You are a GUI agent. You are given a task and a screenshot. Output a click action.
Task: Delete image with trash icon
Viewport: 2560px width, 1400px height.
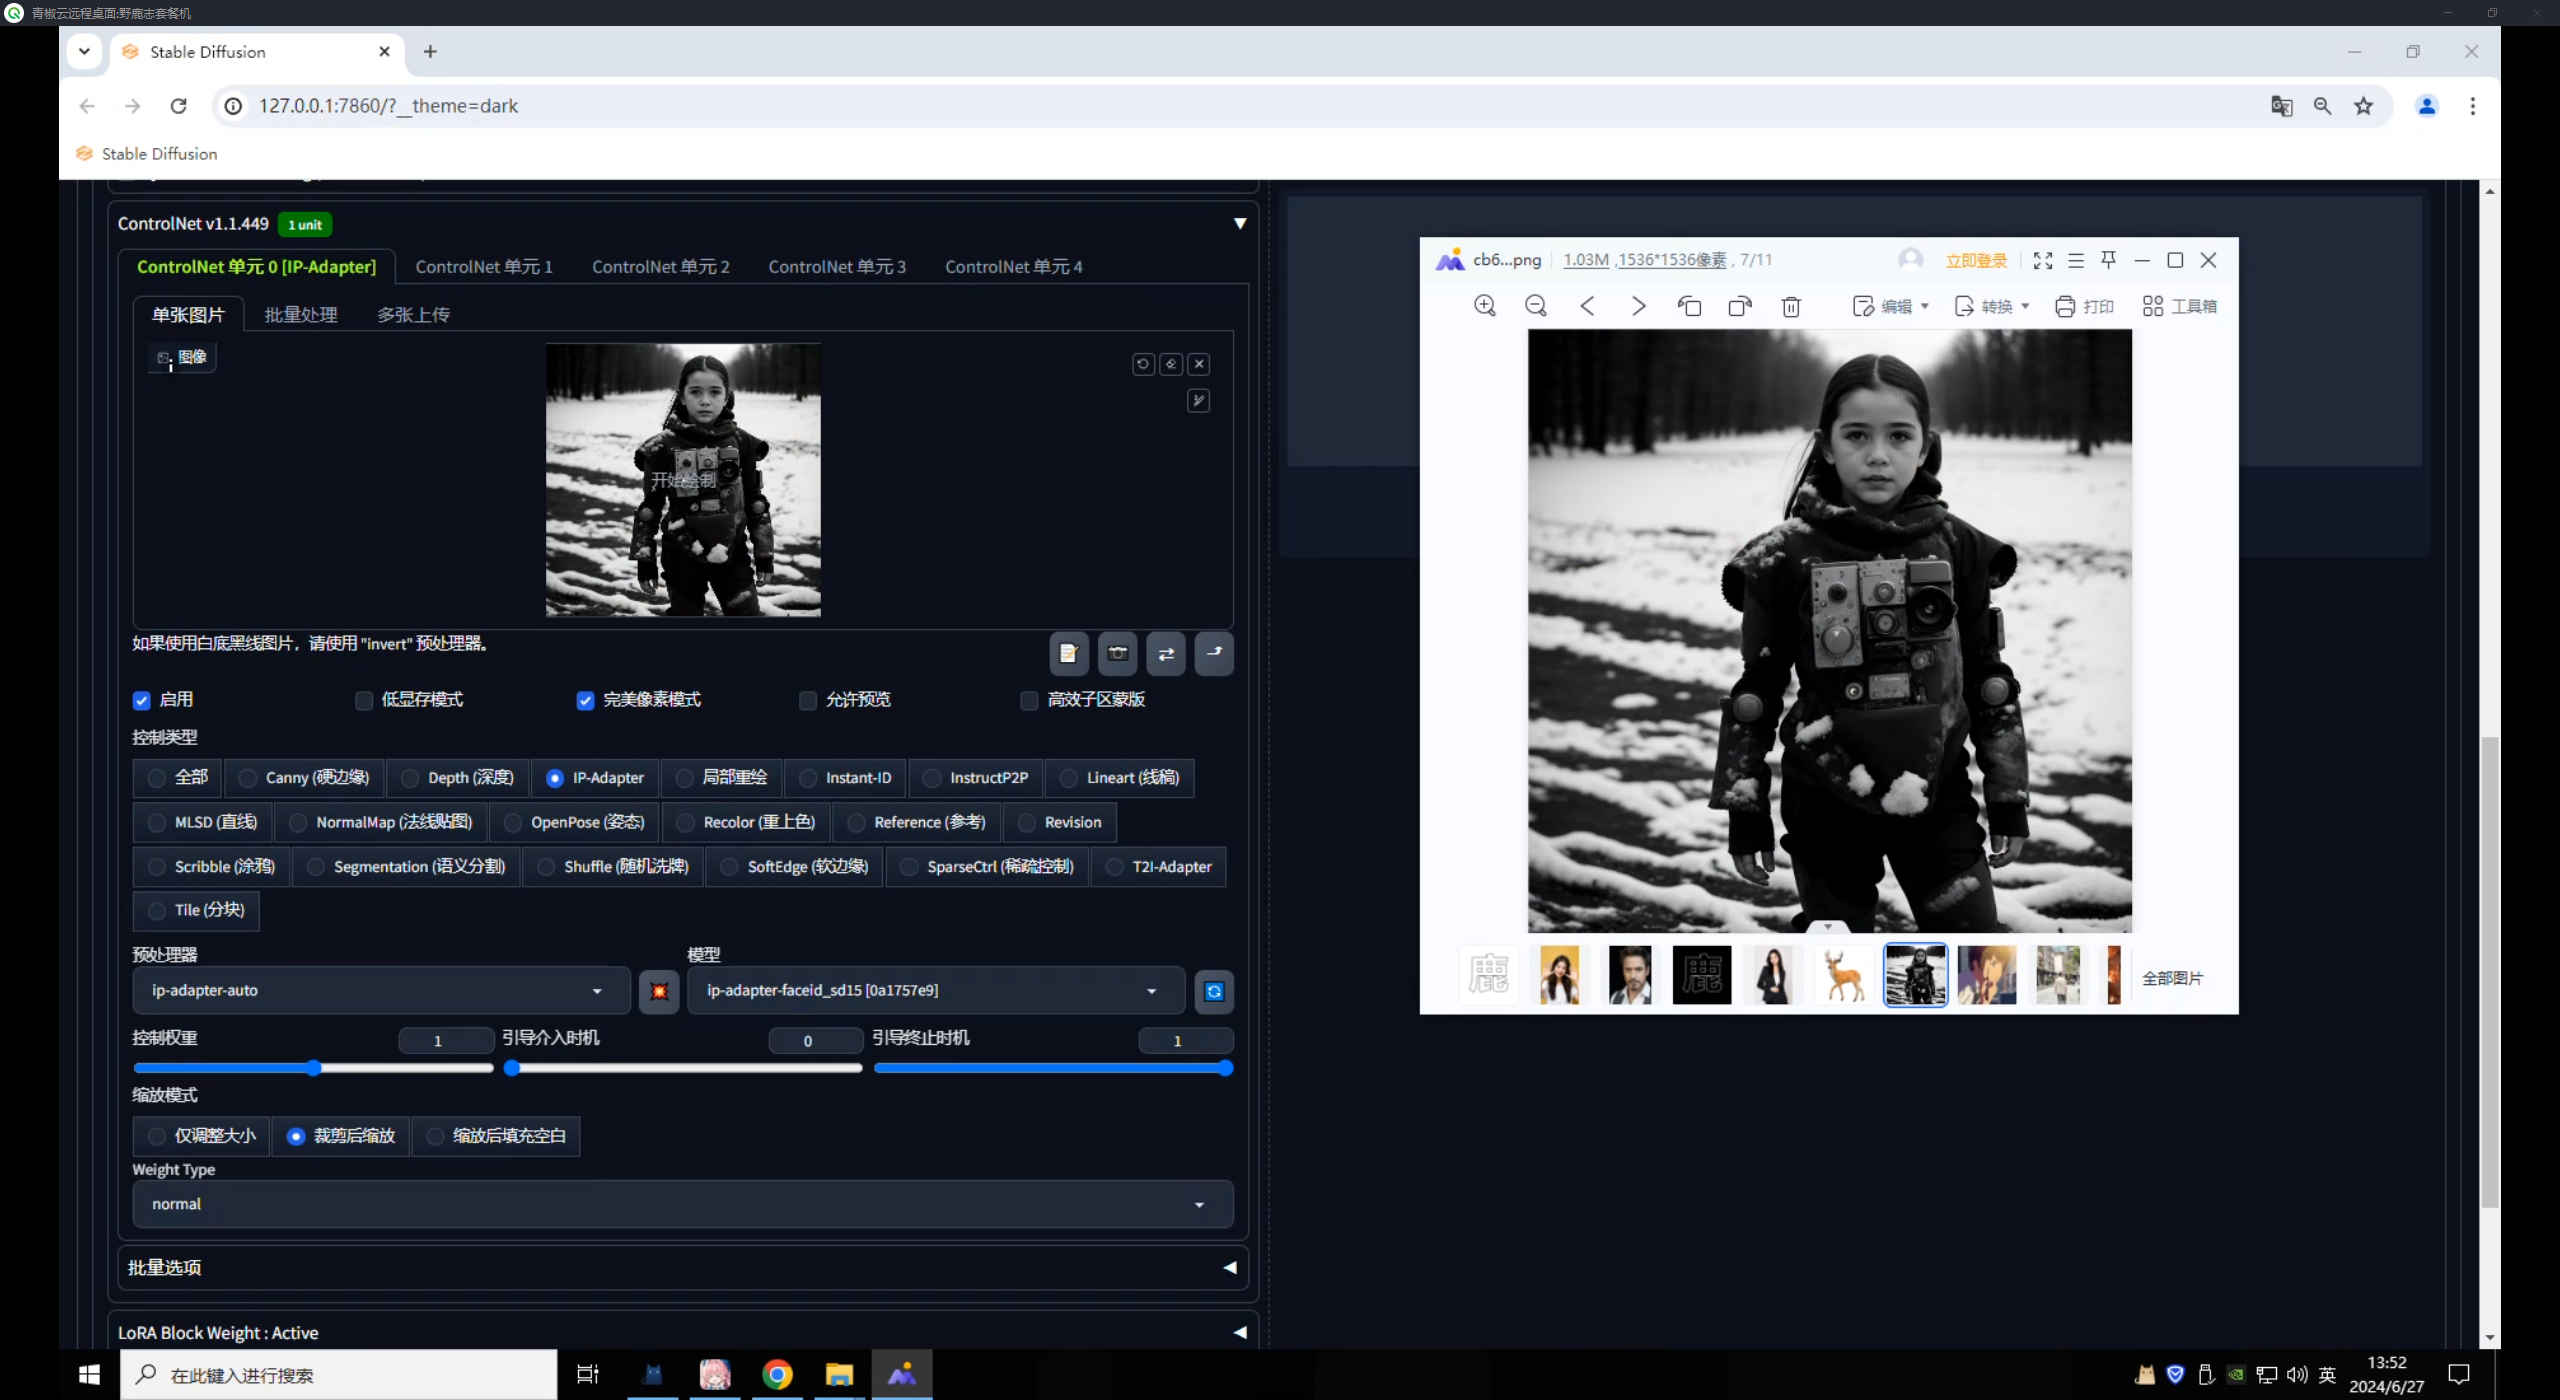[x=1791, y=306]
